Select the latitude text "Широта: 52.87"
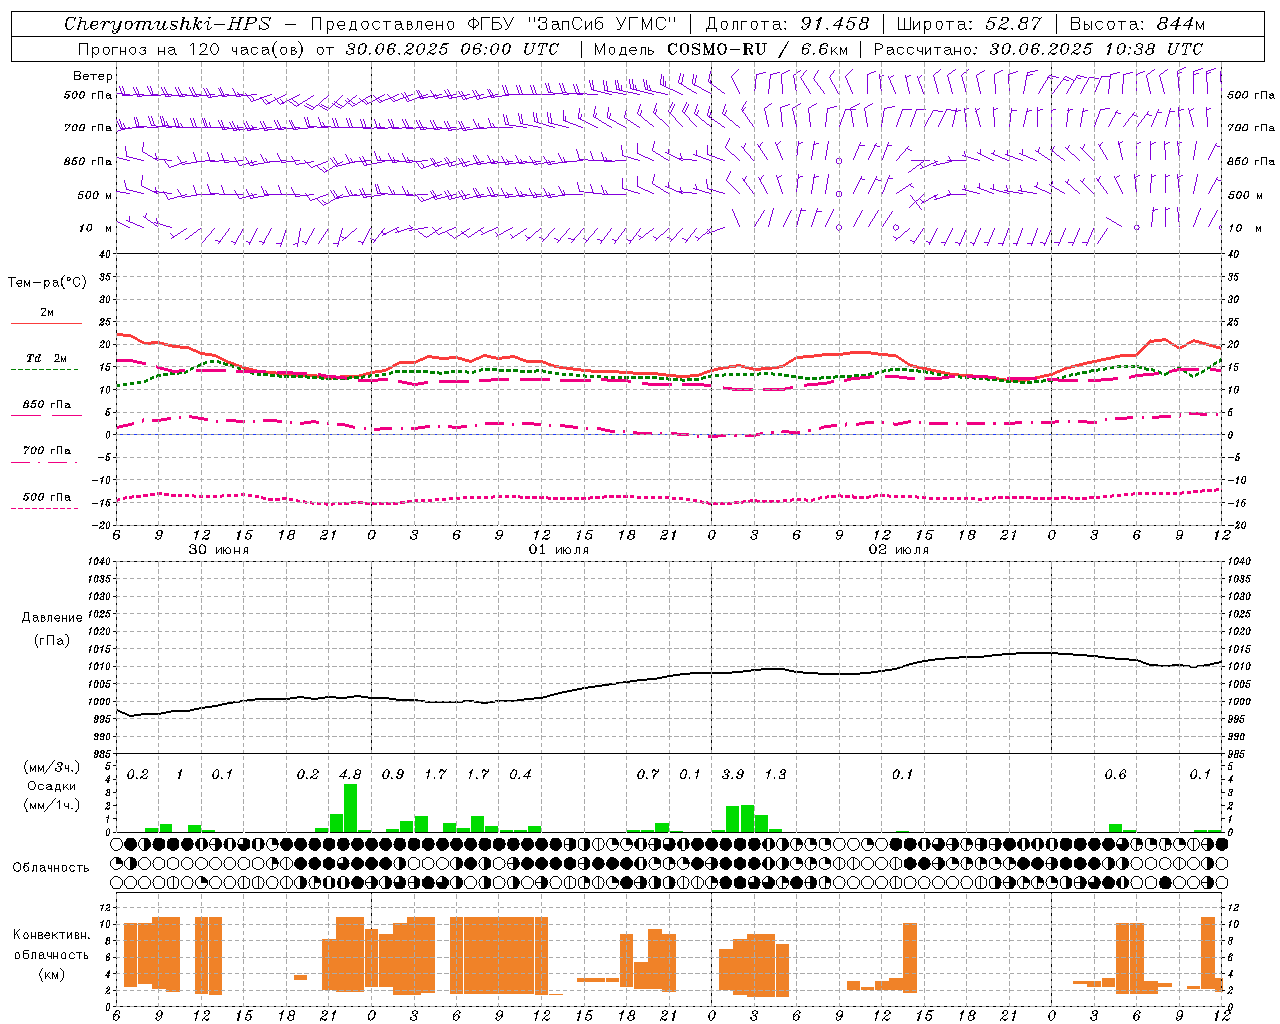Screen dimensions: 1280x1024 pyautogui.click(x=969, y=24)
